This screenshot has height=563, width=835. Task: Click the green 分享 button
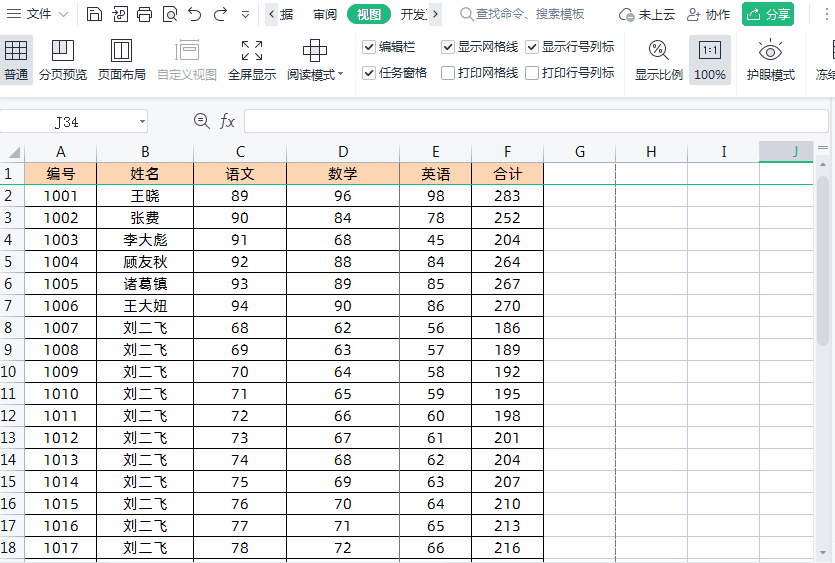click(768, 14)
